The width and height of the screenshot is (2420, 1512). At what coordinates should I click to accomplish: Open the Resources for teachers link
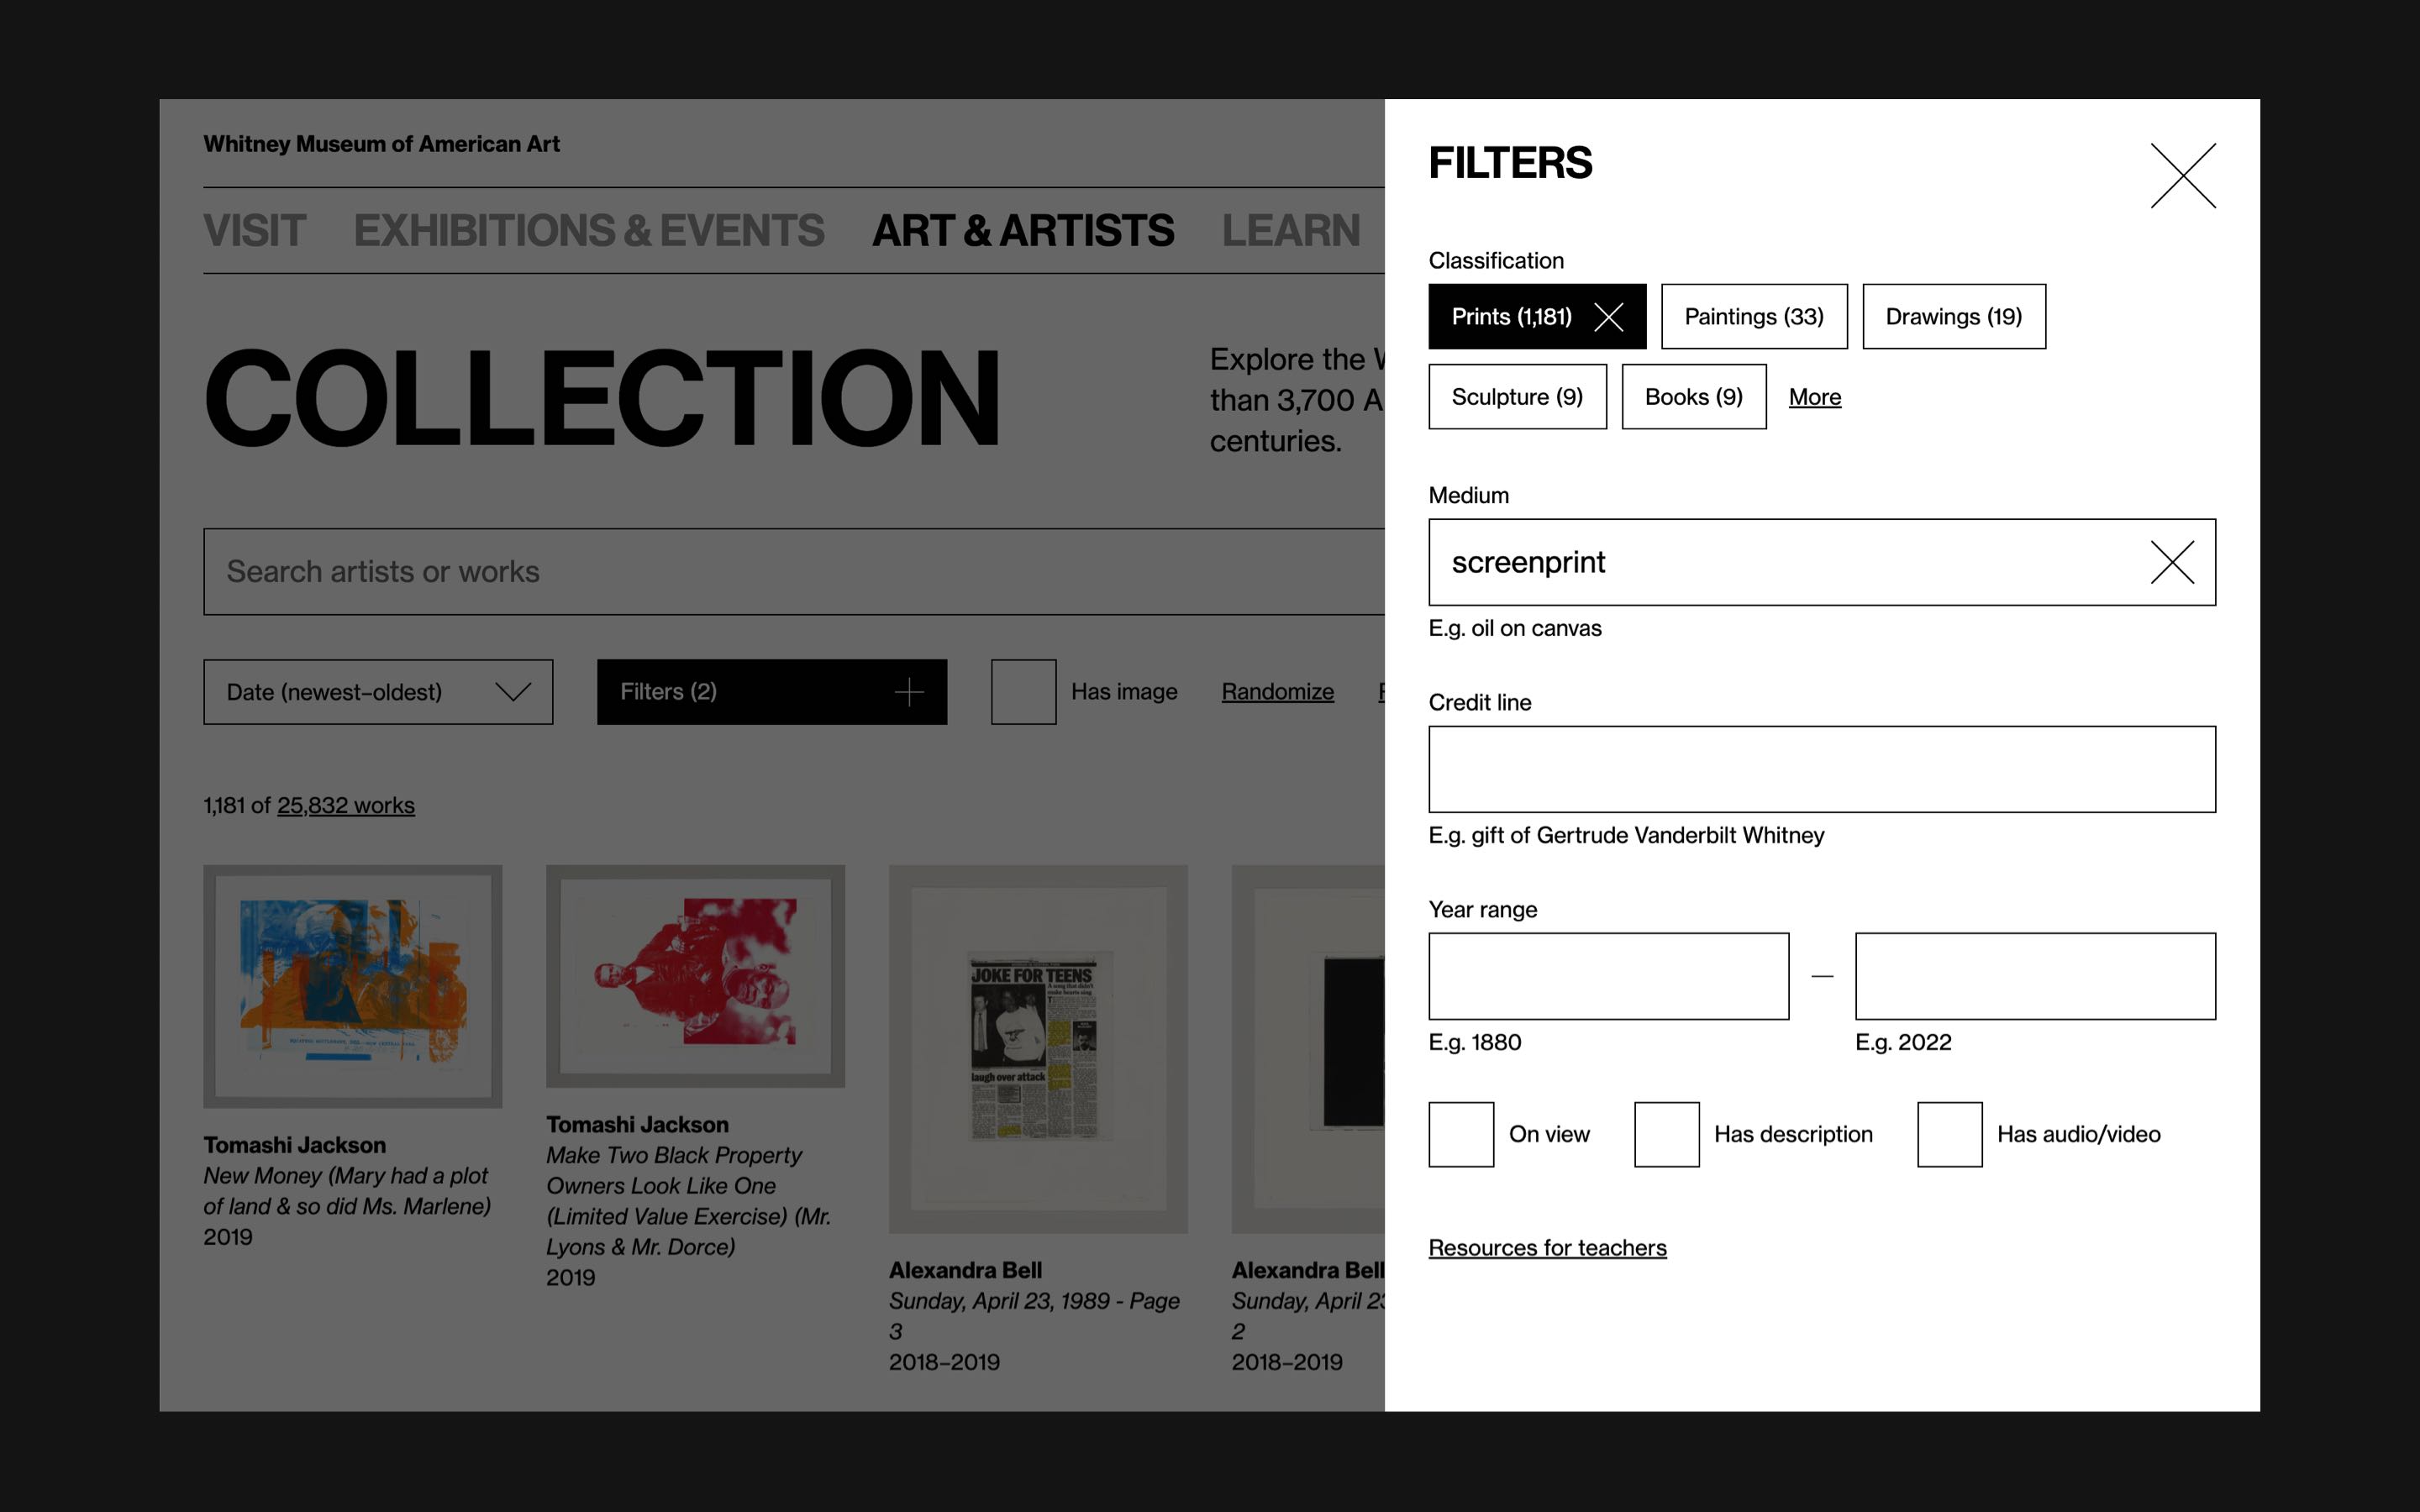coord(1547,1248)
